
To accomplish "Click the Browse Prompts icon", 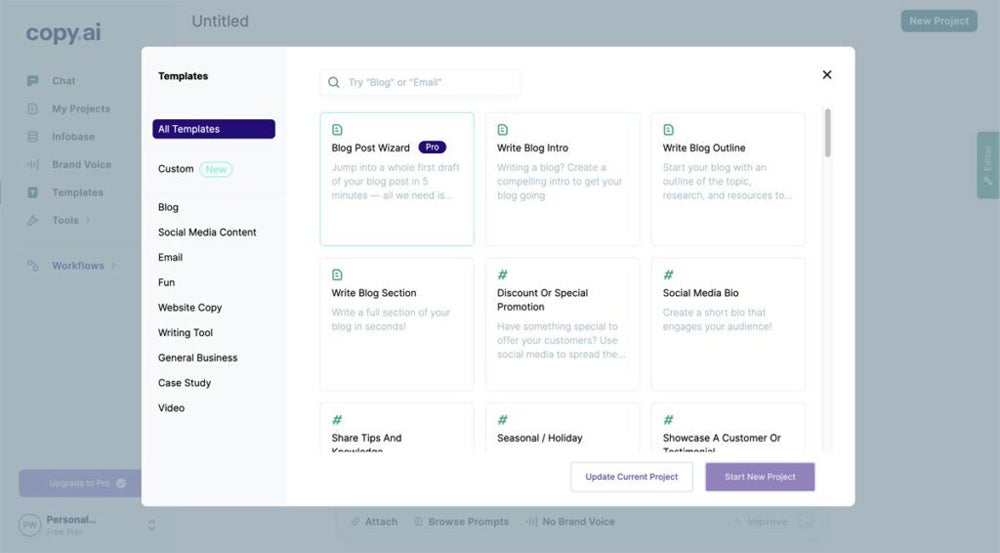I will 419,522.
